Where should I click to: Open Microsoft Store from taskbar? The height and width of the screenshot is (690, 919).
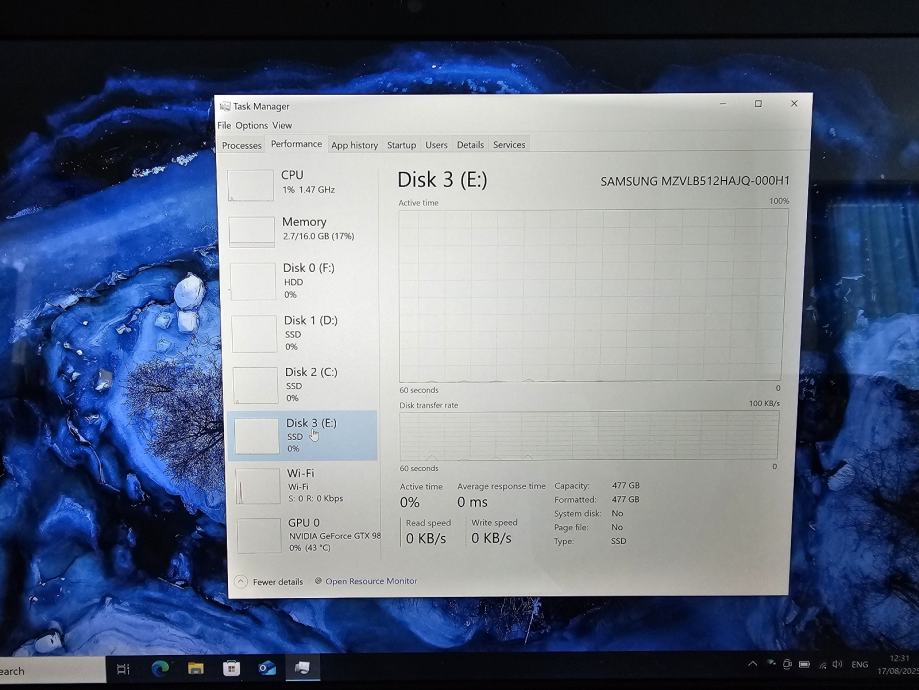[x=232, y=668]
